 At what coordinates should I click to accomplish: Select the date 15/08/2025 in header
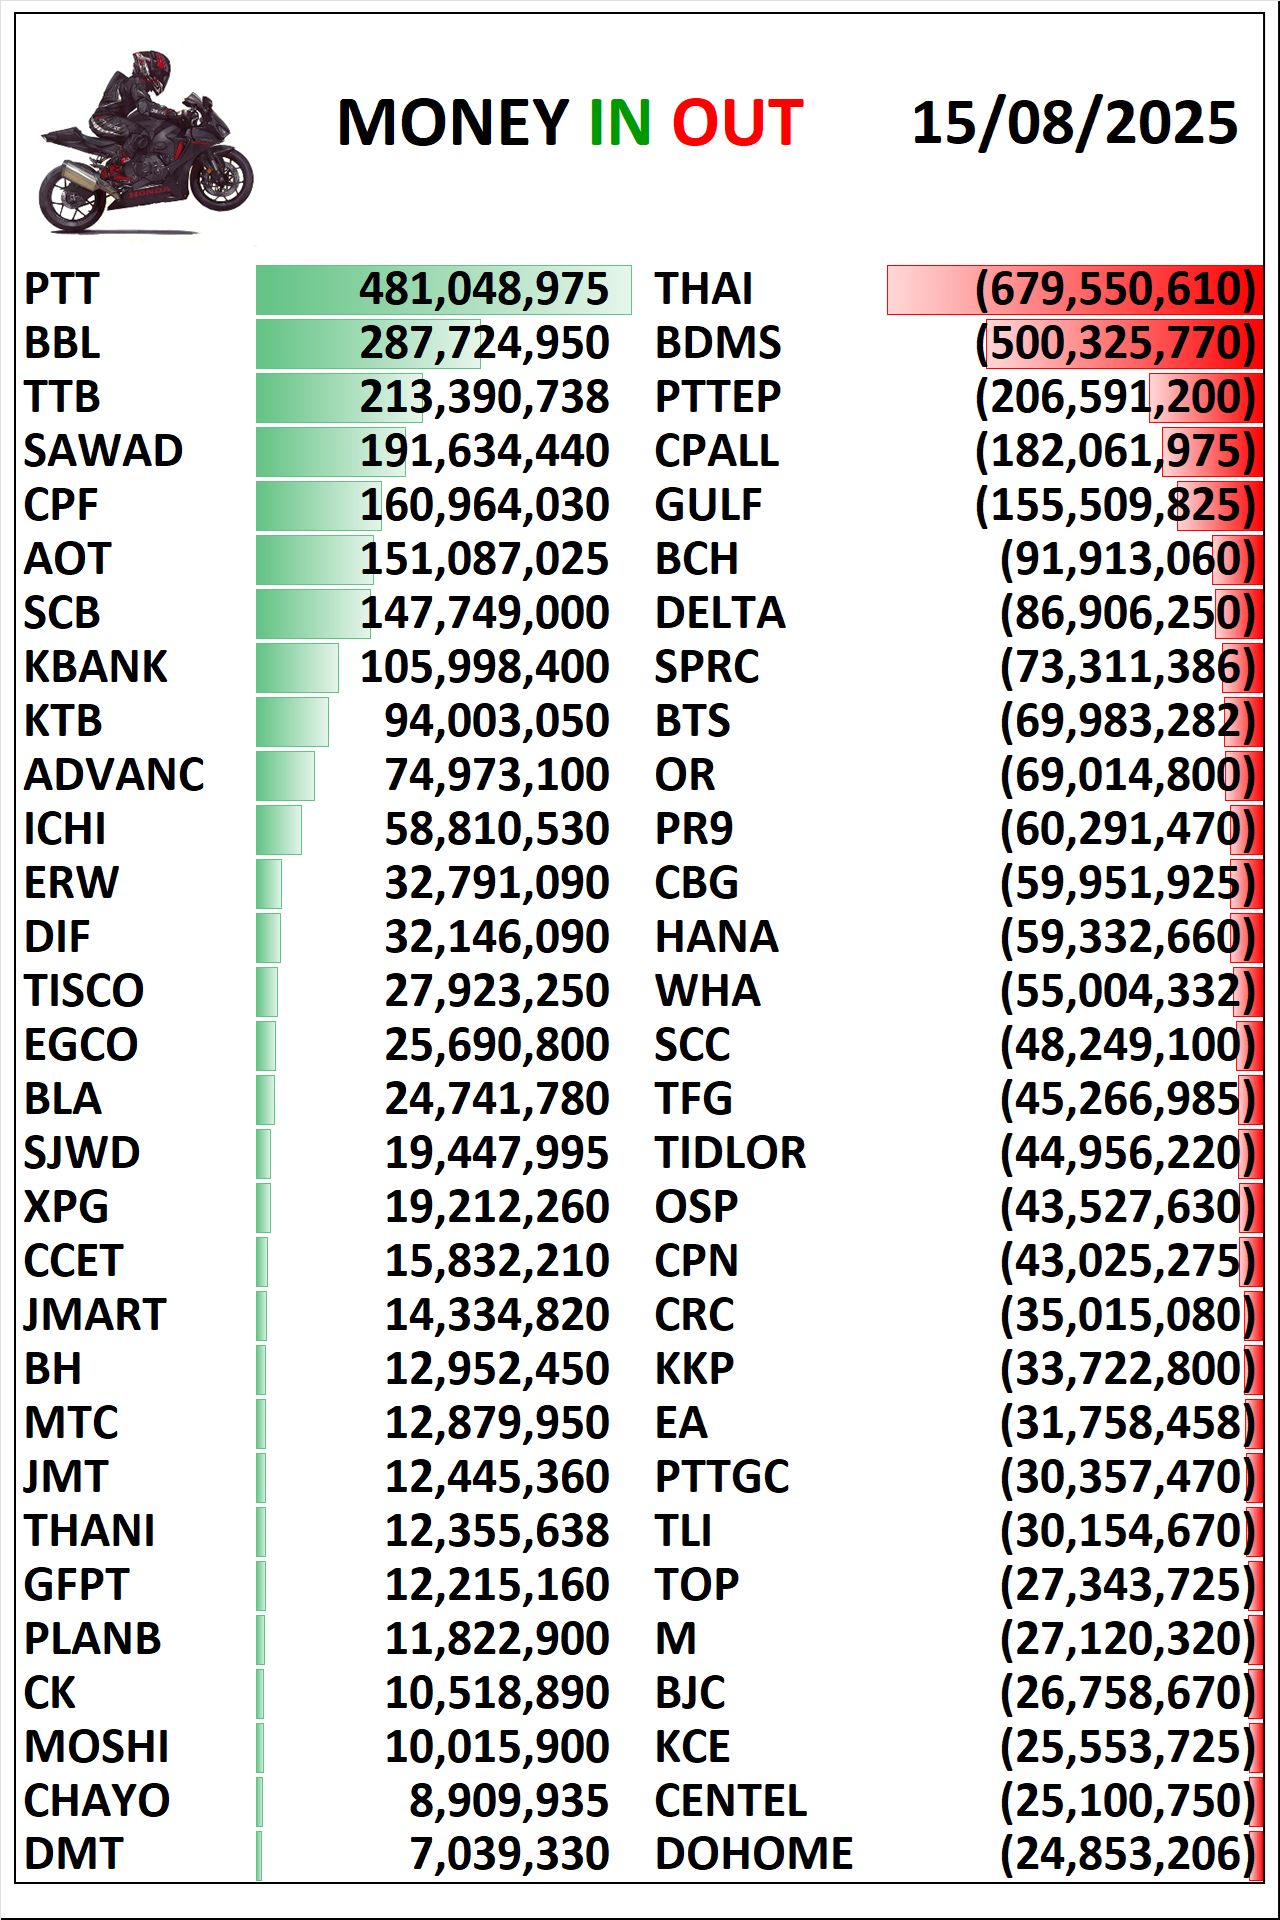pos(1075,123)
